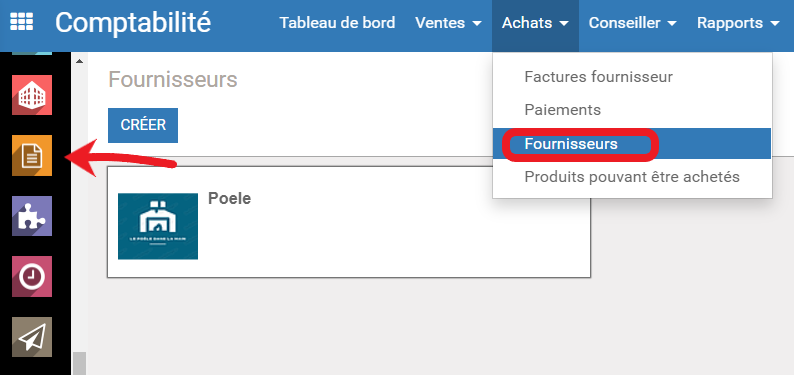Open the purple puzzle piece modules icon
The height and width of the screenshot is (375, 794).
coord(32,216)
